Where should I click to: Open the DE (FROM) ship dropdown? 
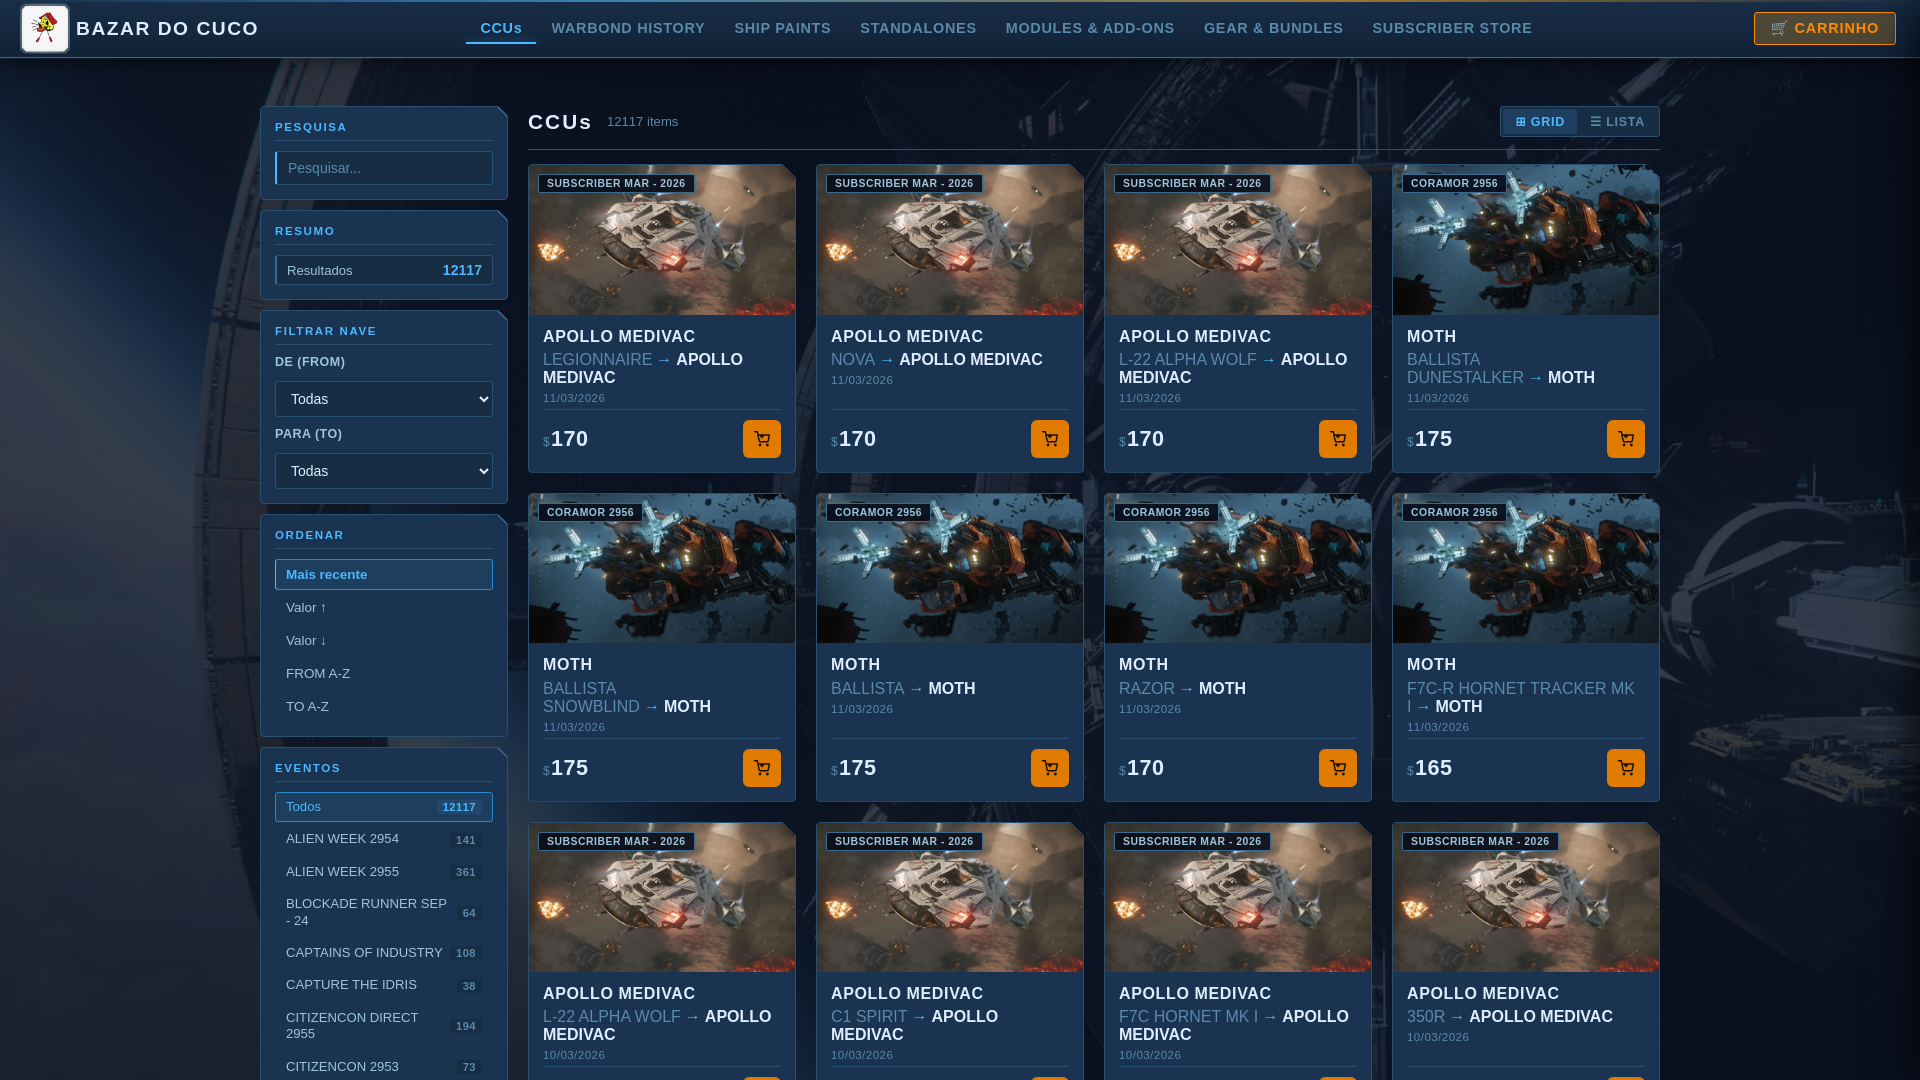384,399
